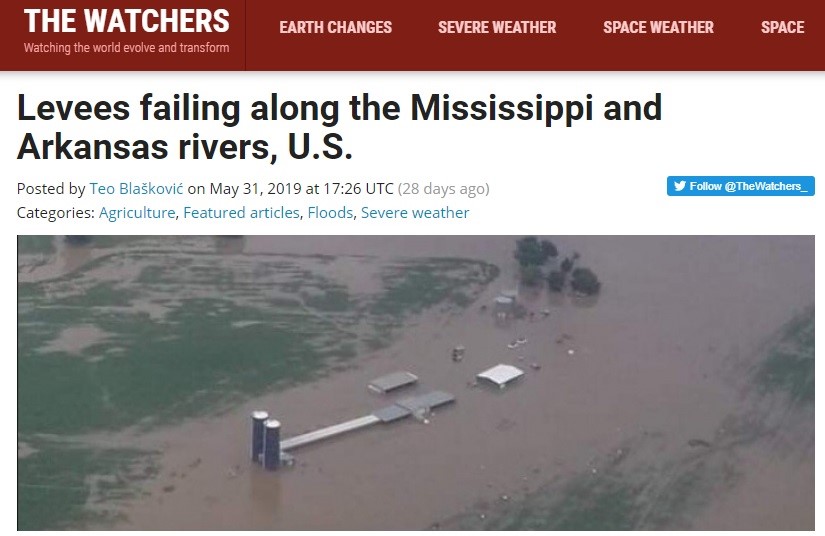Viewport: 825px width, 536px height.
Task: Open The Watchers site logo
Action: pyautogui.click(x=127, y=21)
